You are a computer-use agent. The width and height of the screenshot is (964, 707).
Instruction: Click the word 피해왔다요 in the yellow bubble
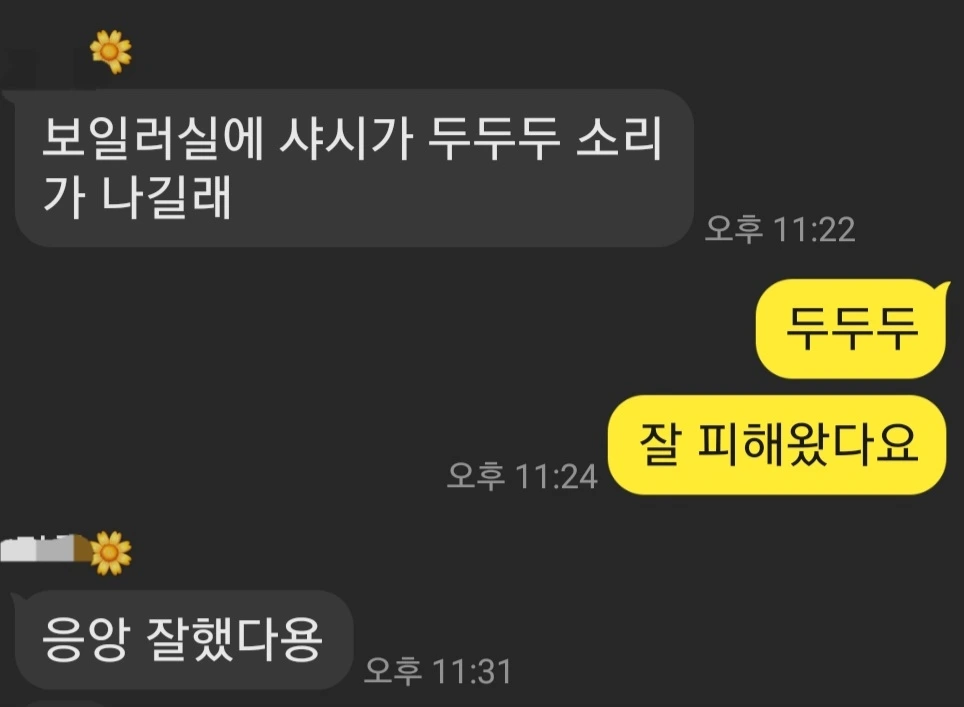tap(808, 444)
